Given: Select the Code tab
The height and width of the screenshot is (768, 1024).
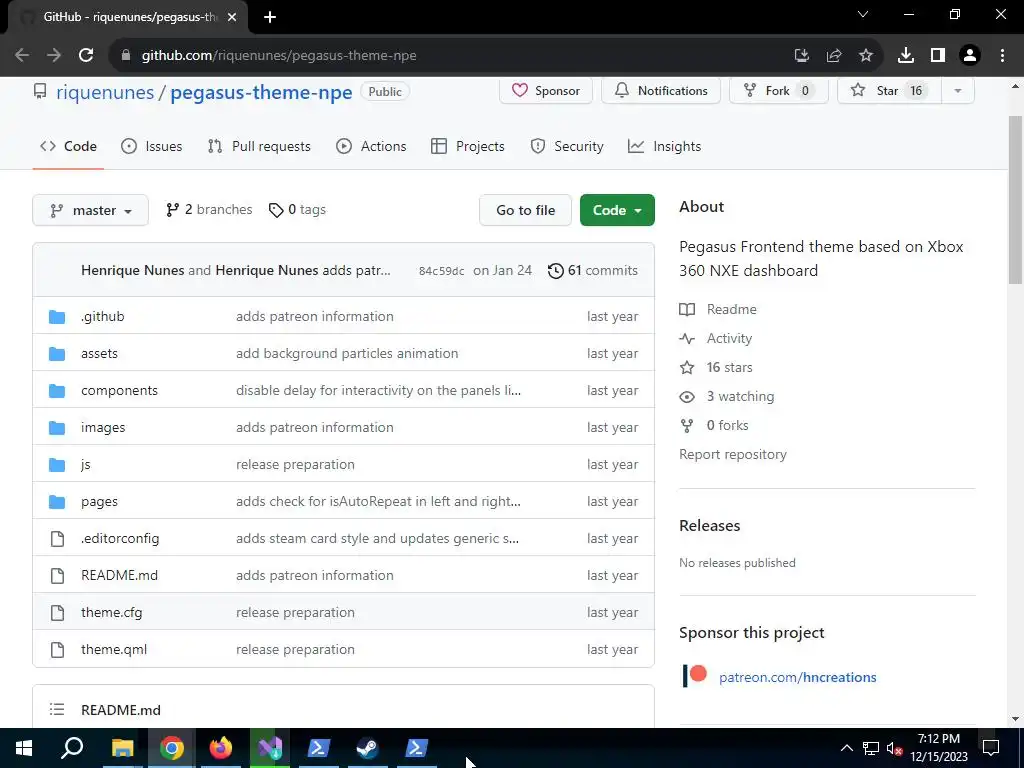Looking at the screenshot, I should [68, 146].
